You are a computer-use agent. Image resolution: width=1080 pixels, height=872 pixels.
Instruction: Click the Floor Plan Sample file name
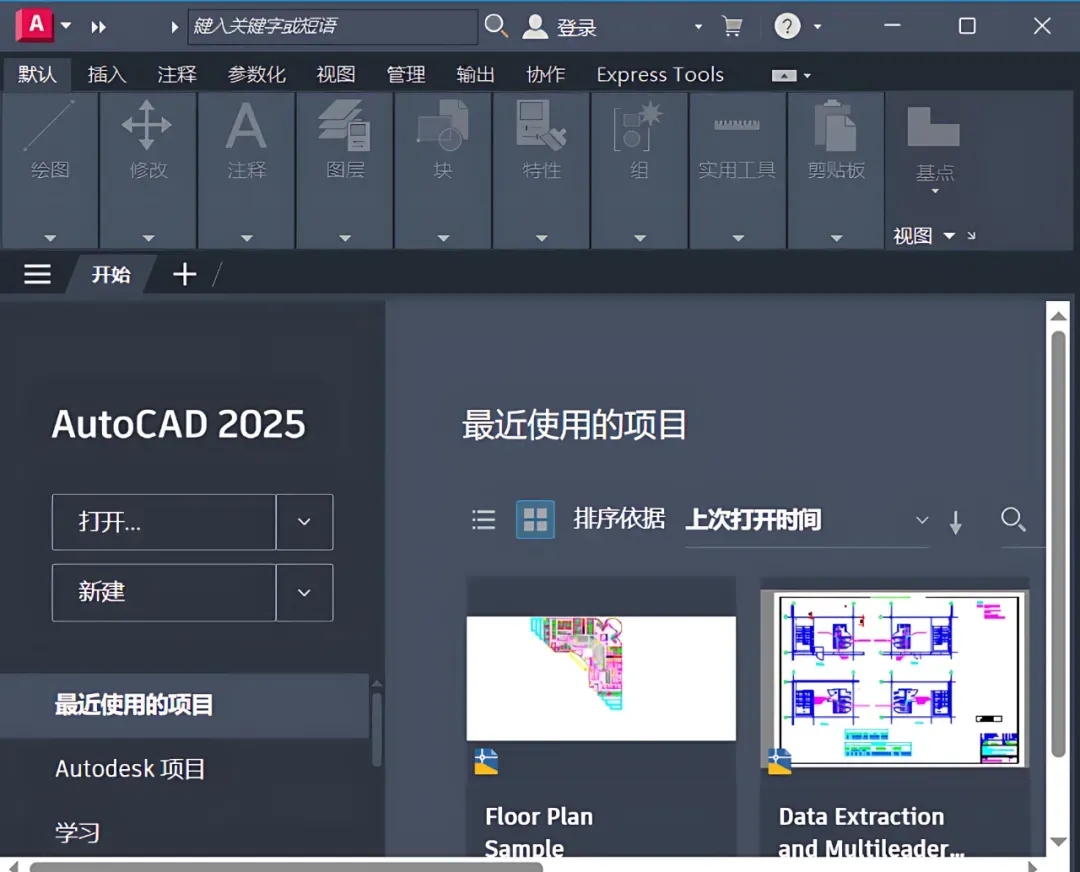coord(539,832)
